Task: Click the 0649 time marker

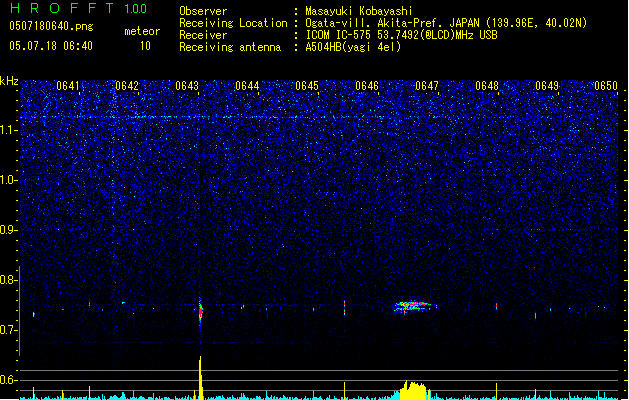Action: (x=547, y=86)
